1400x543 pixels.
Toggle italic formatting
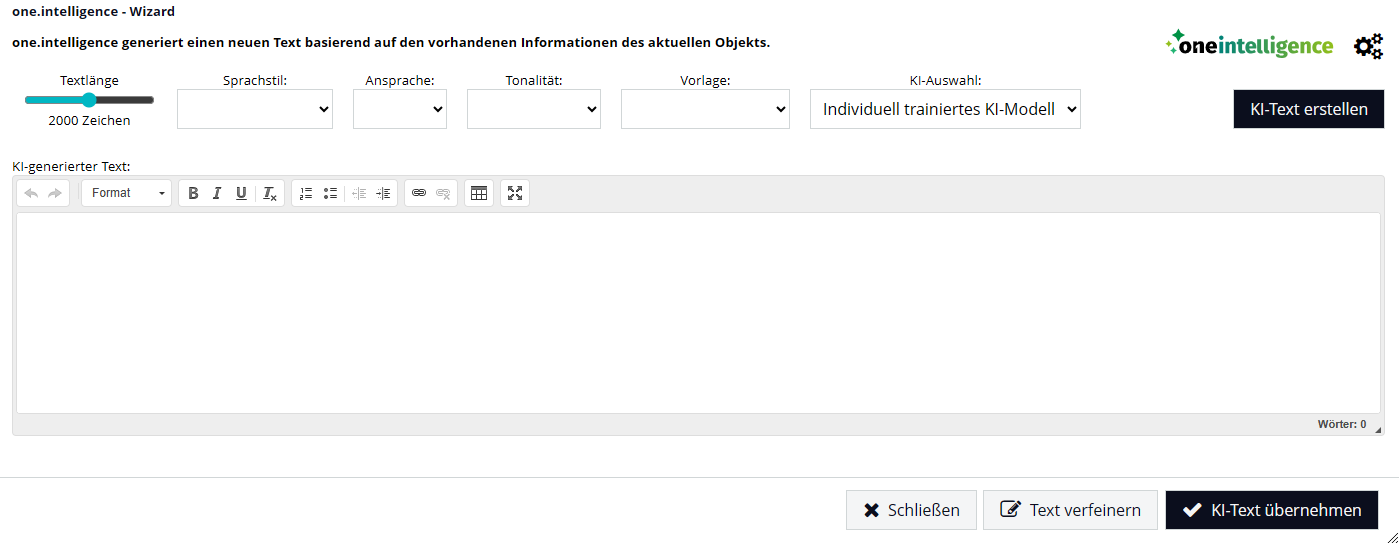point(217,193)
